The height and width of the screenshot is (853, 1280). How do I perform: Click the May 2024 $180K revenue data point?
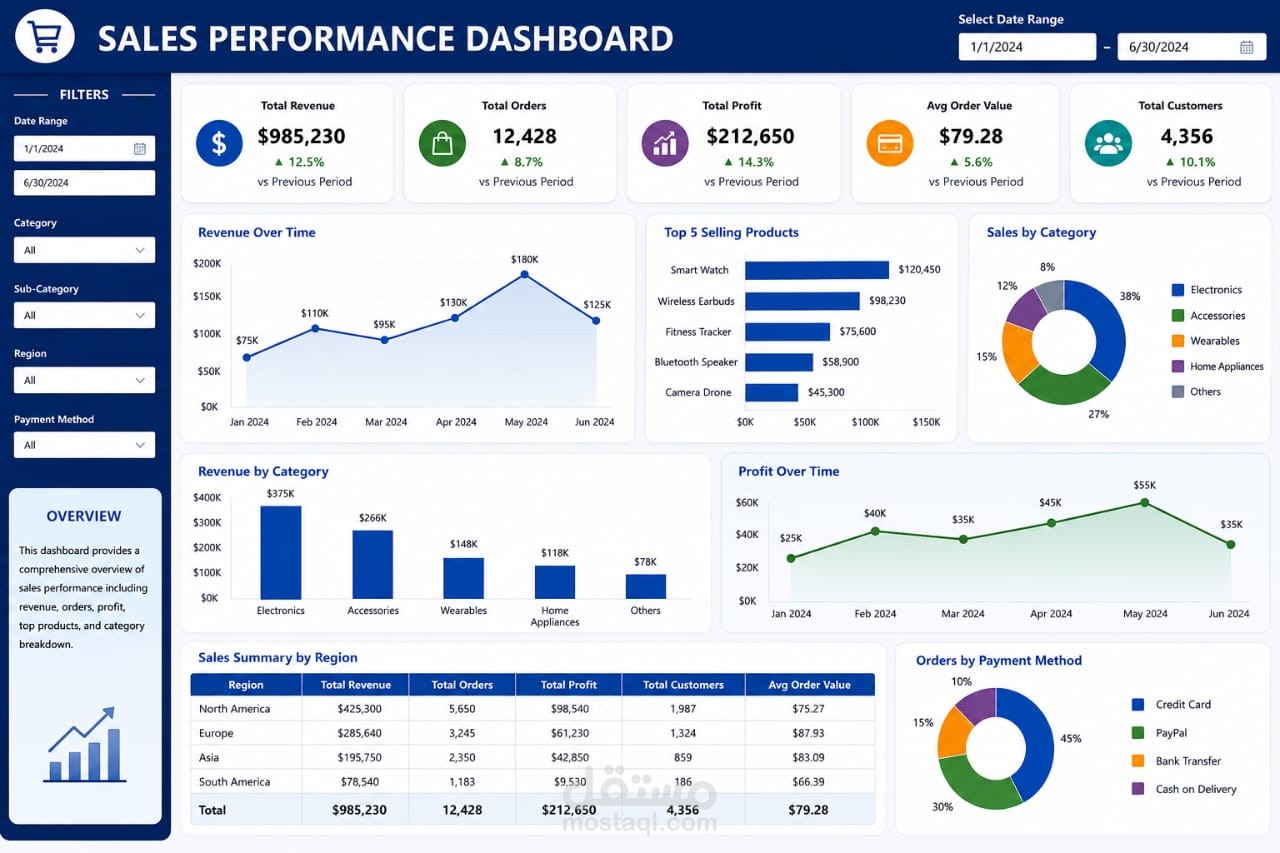525,274
